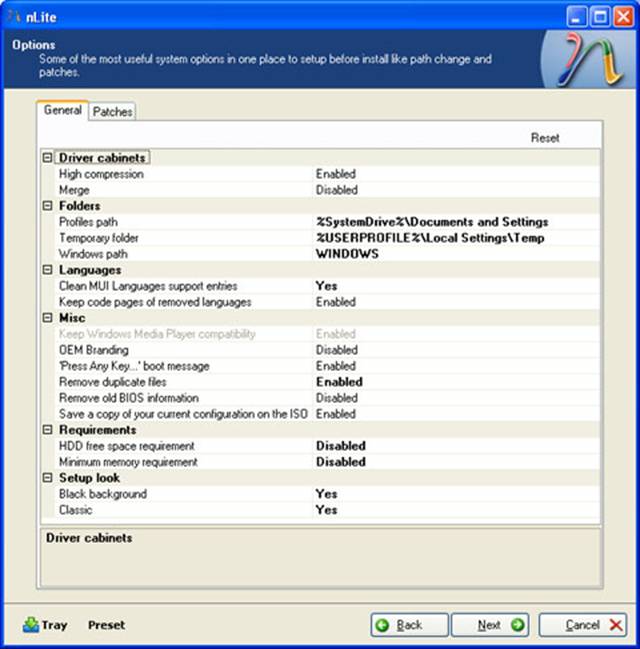Image resolution: width=640 pixels, height=649 pixels.
Task: Collapse the Driver cabinets section
Action: (47, 158)
